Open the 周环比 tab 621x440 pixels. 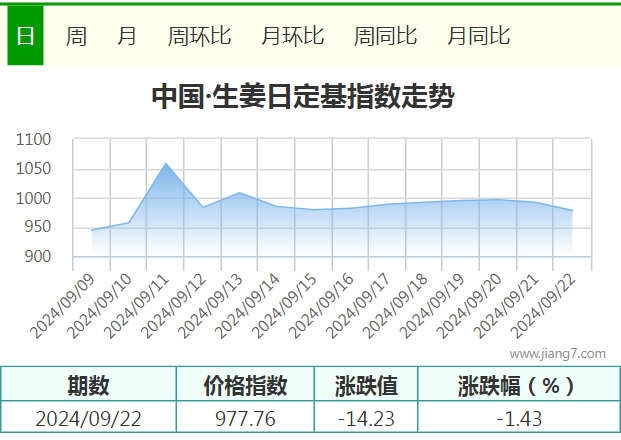pyautogui.click(x=199, y=36)
